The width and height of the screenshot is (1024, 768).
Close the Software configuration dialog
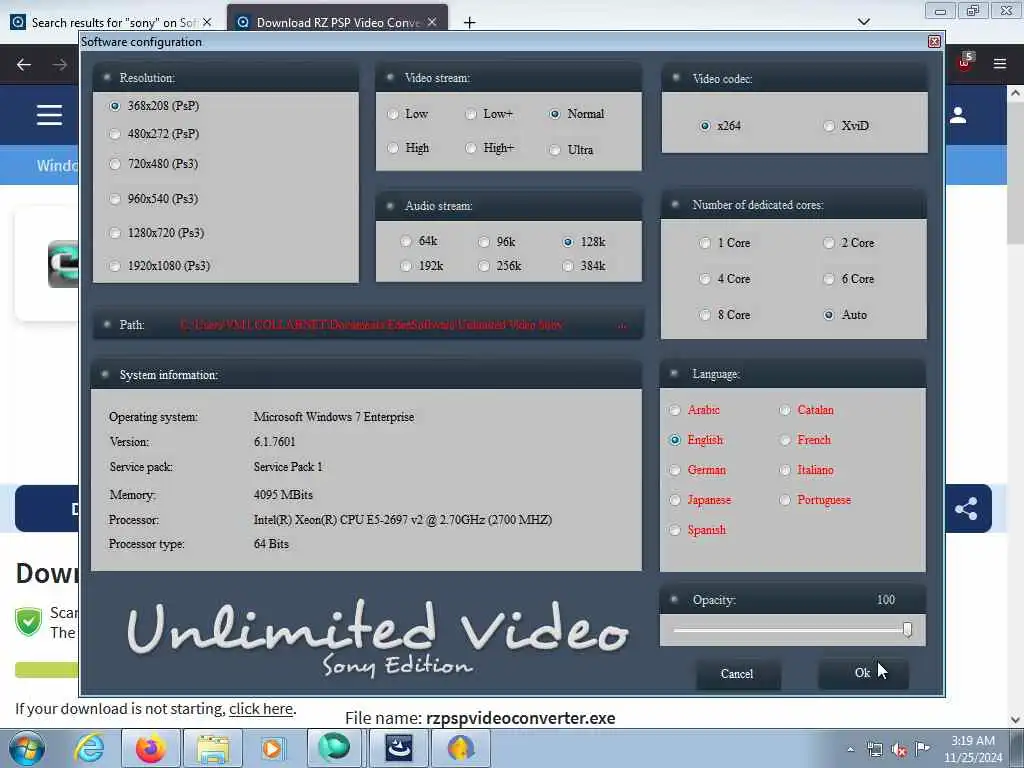[x=934, y=42]
